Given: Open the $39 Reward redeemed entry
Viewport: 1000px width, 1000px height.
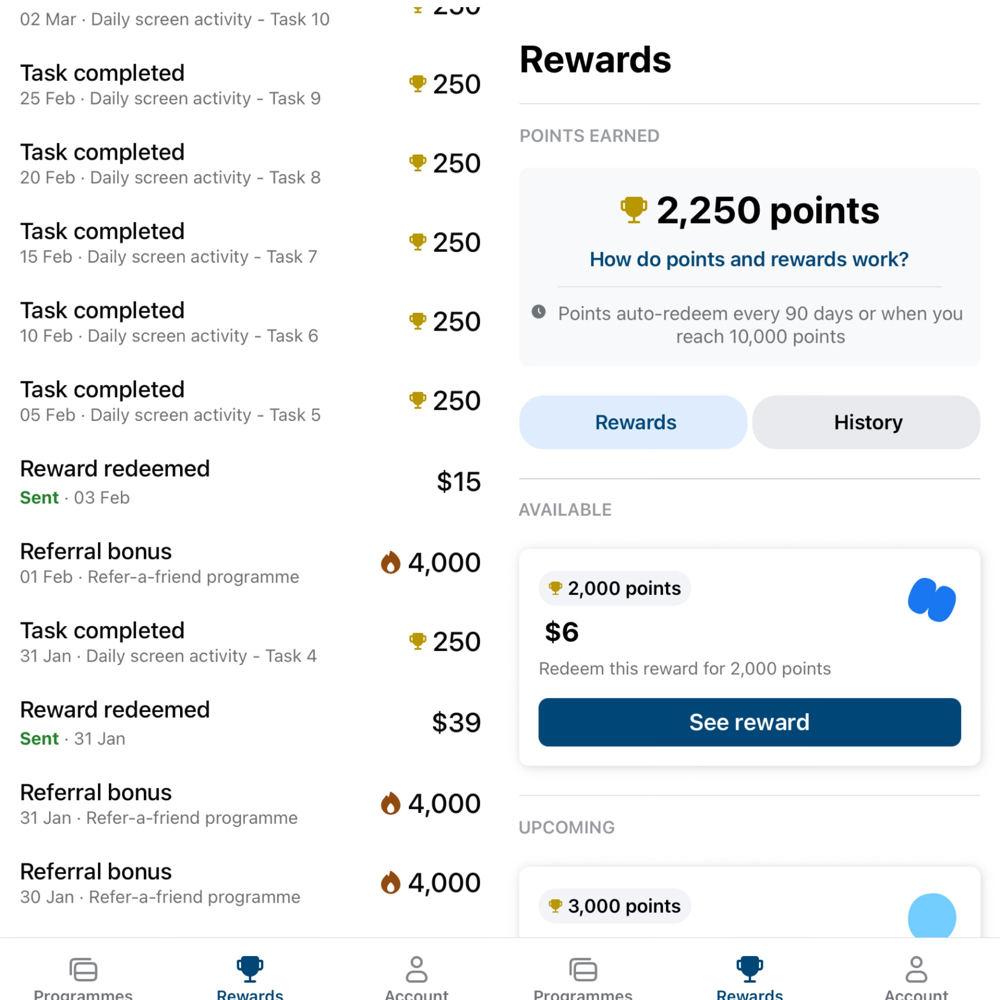Looking at the screenshot, I should (250, 723).
